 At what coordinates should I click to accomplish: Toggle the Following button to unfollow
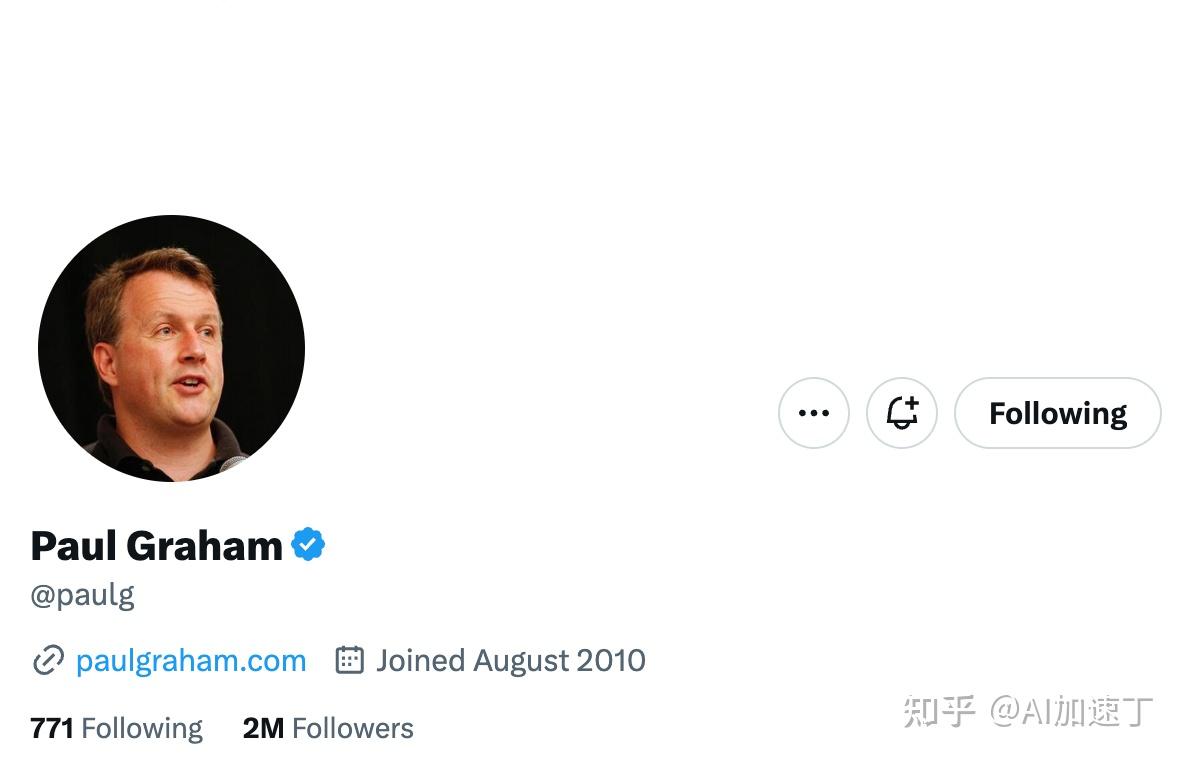[x=1057, y=413]
